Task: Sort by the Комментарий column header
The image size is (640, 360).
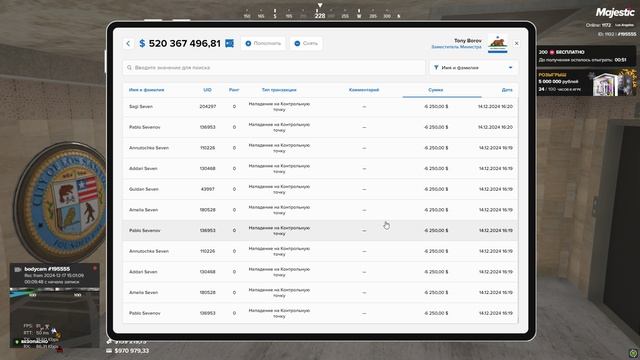Action: (364, 90)
